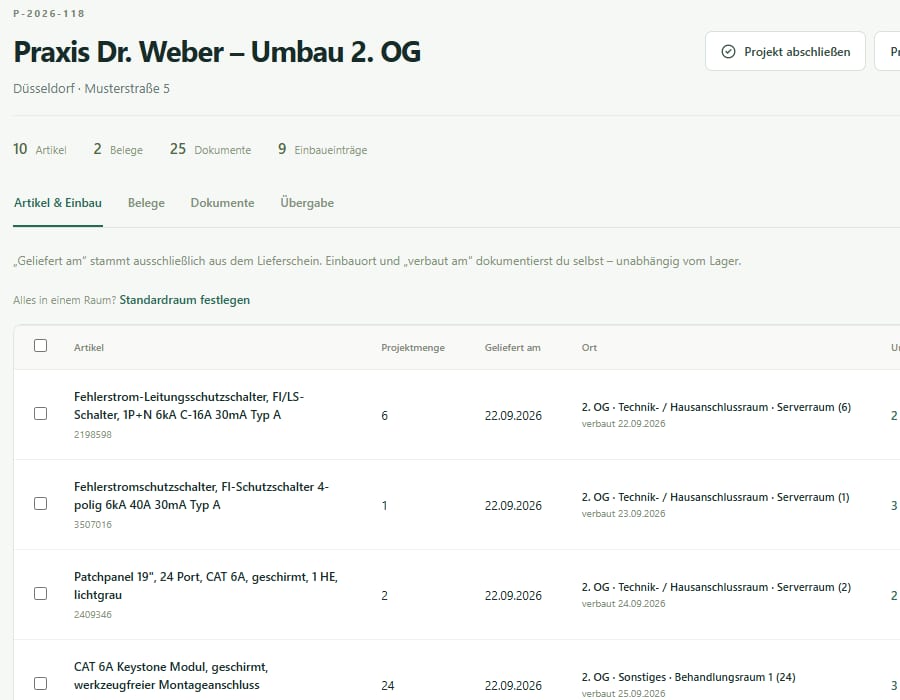This screenshot has height=700, width=900.
Task: Click the Serverraum (2) location entry
Action: (x=716, y=588)
